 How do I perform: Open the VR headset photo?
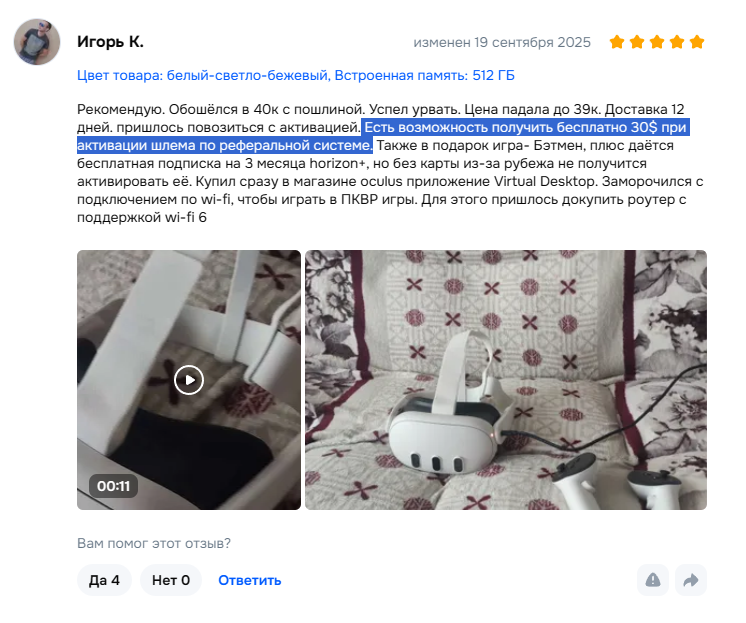(506, 380)
